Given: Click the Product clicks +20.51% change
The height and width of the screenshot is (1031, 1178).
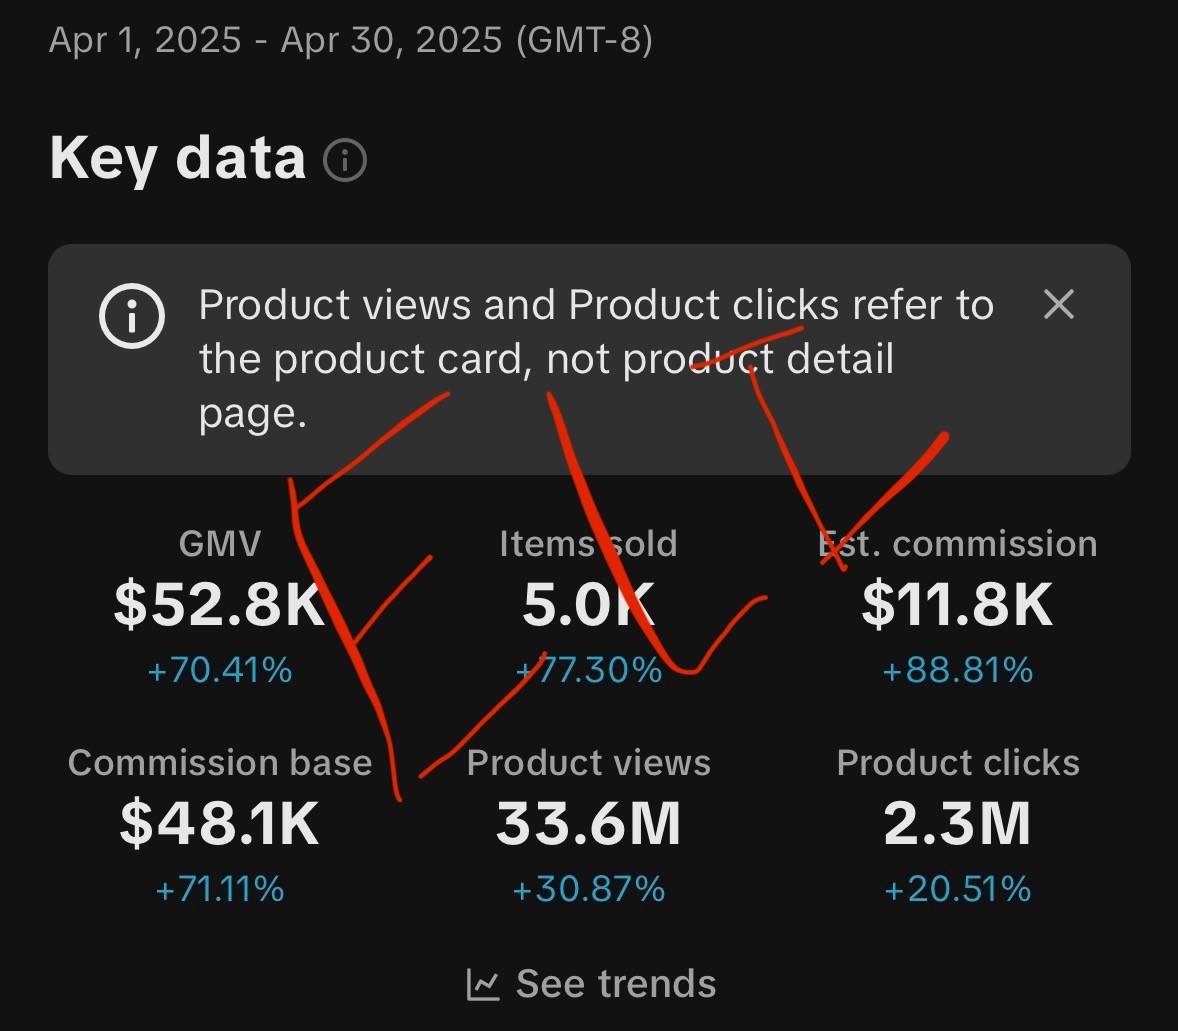Looking at the screenshot, I should tap(958, 889).
